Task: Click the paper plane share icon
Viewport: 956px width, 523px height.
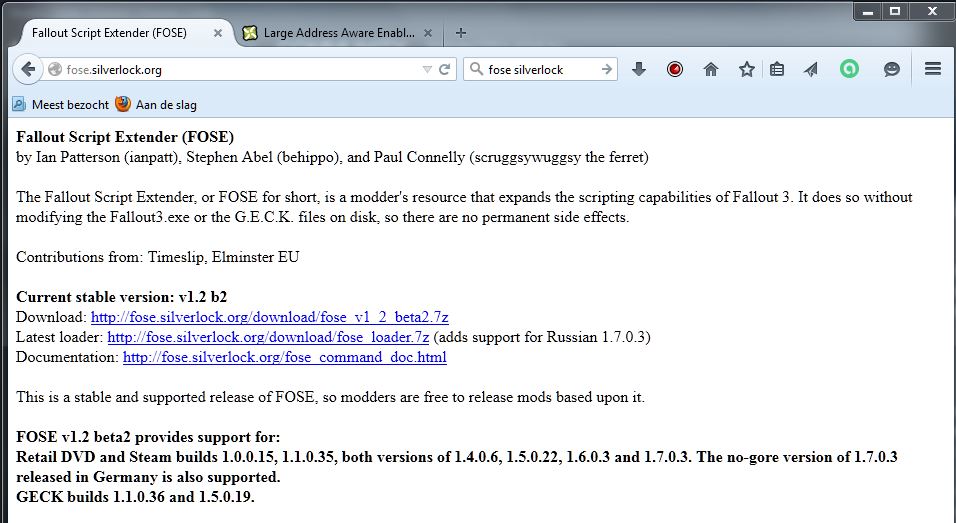Action: [811, 69]
